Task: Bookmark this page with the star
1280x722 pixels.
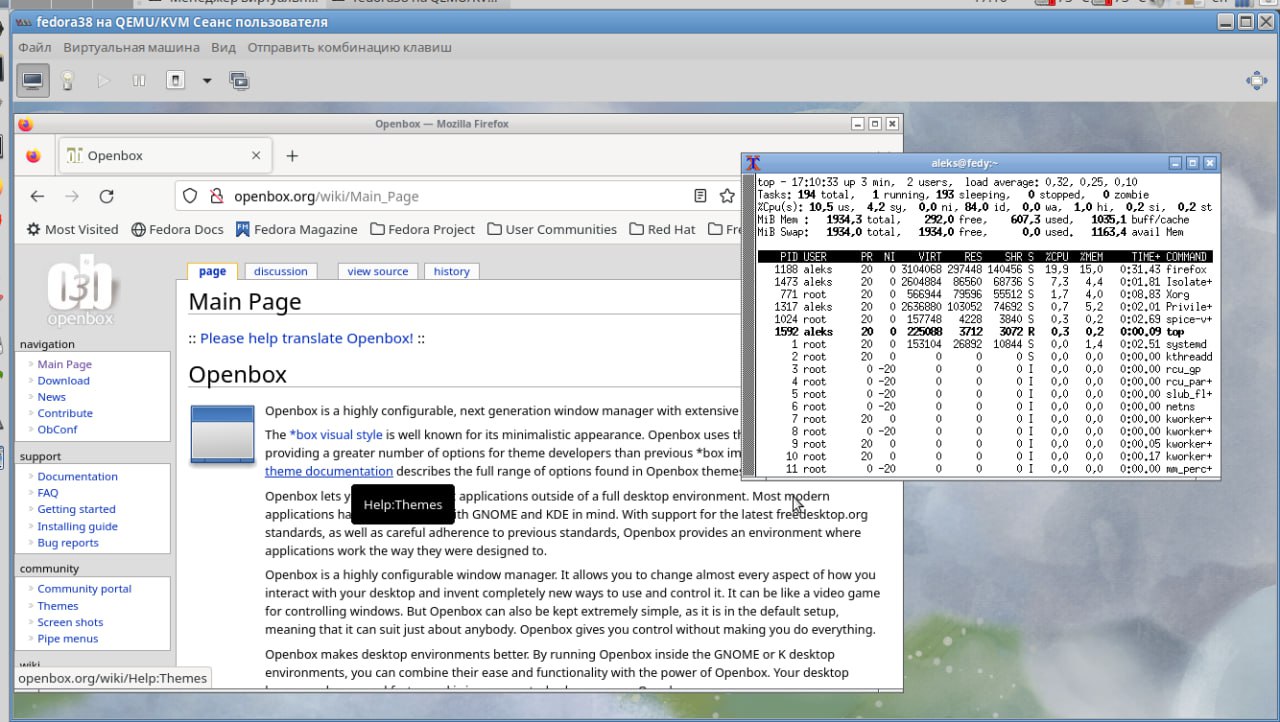Action: click(727, 196)
